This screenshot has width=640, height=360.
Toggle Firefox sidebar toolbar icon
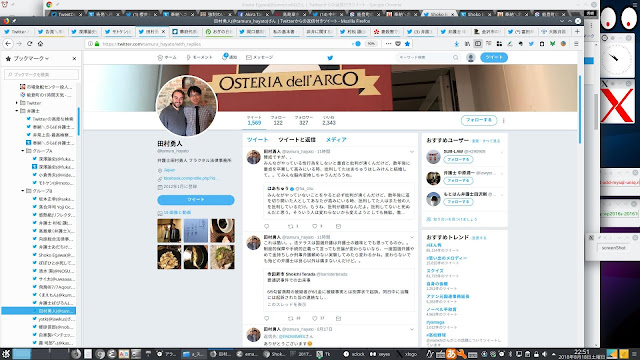(x=478, y=44)
